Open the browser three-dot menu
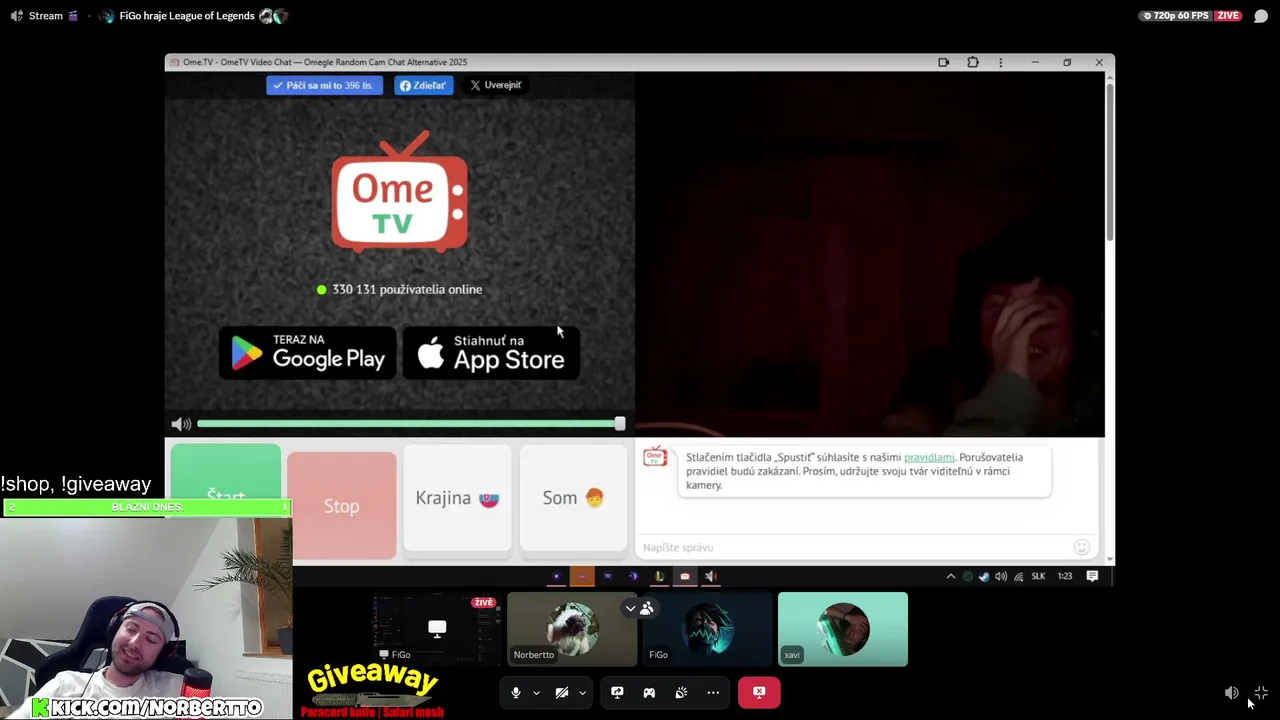 1000,62
